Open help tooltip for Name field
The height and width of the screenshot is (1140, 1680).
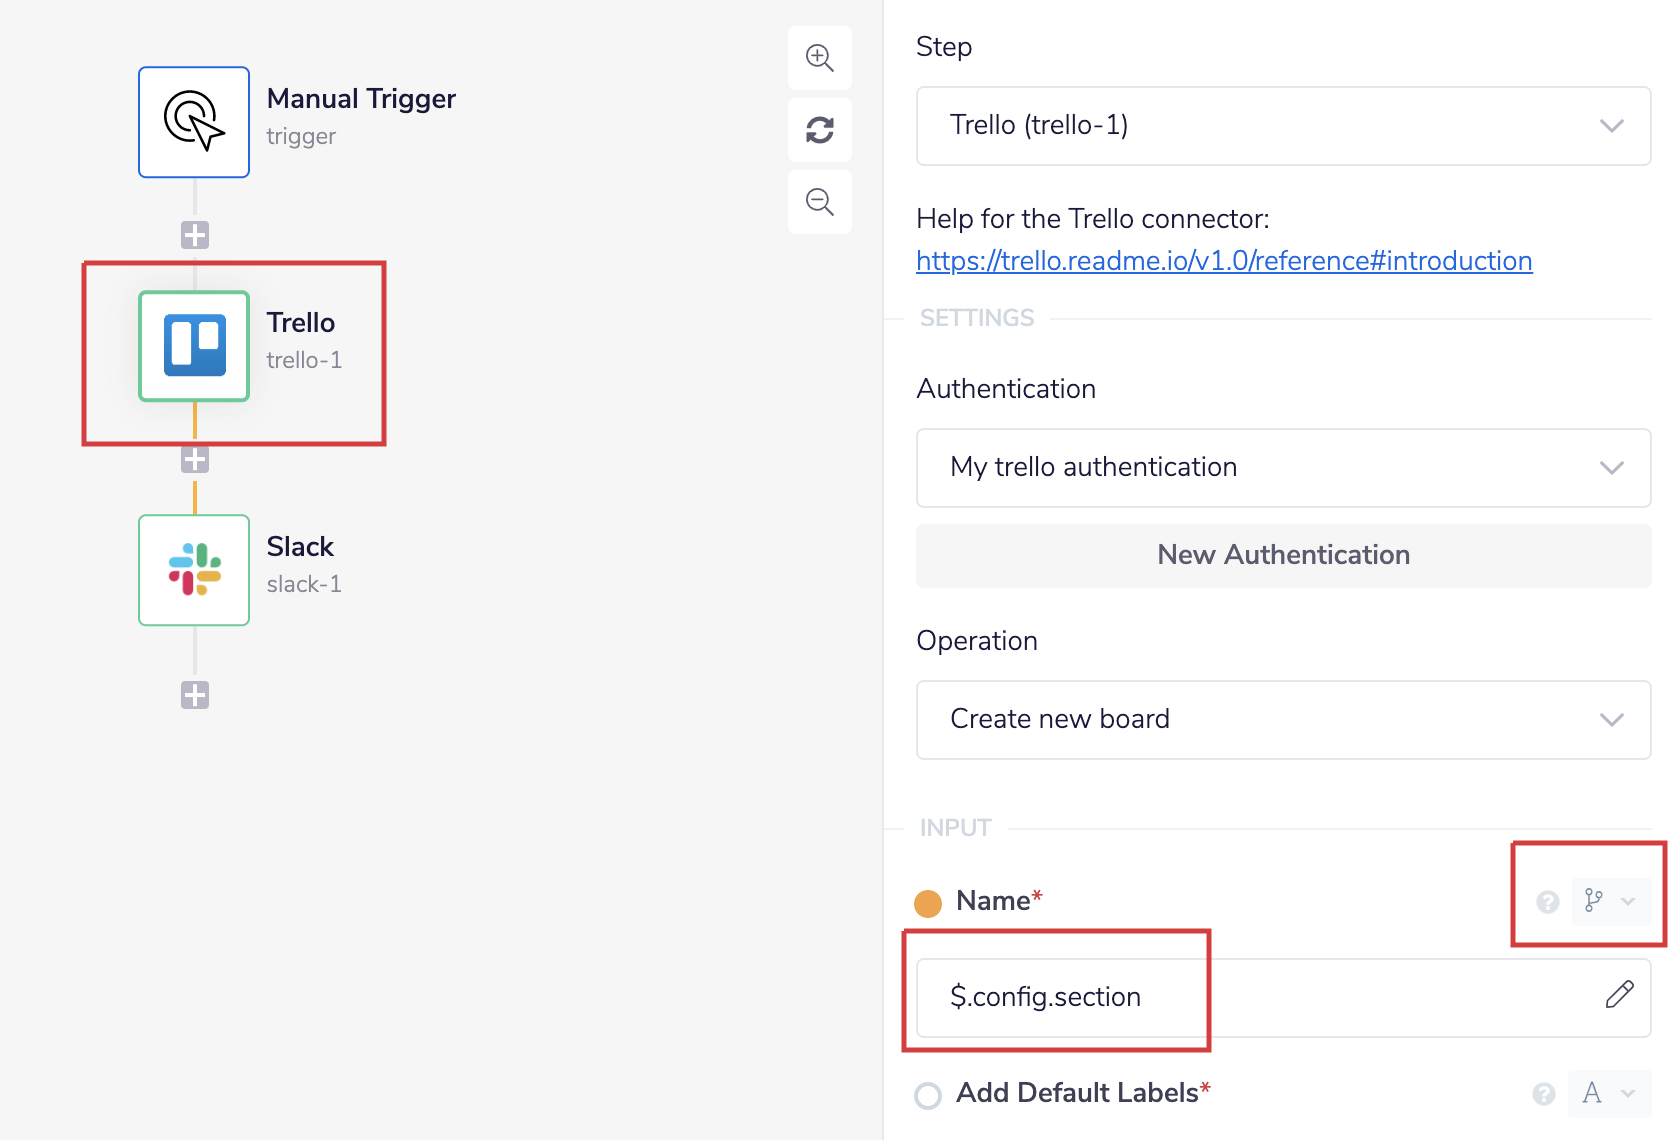click(x=1548, y=902)
